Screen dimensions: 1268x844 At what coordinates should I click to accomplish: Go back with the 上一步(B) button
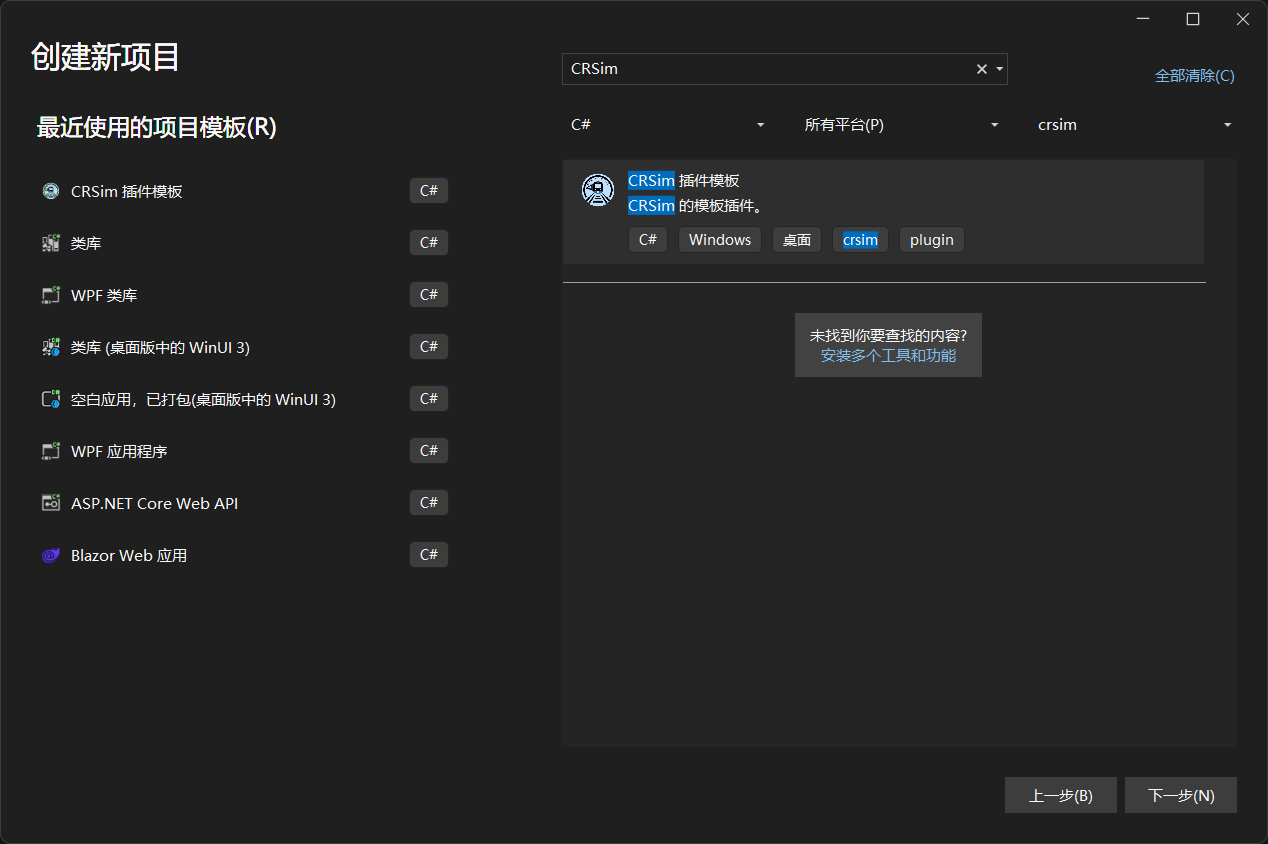(x=1060, y=796)
